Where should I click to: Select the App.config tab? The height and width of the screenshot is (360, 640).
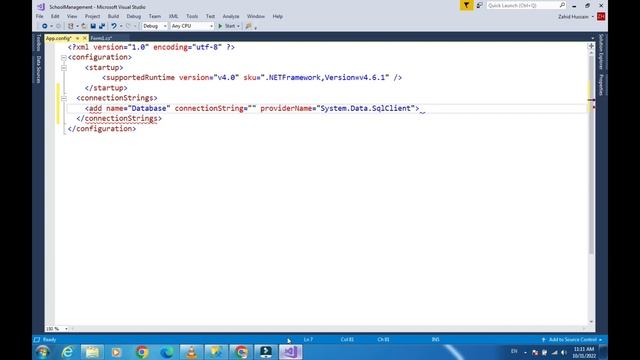pos(59,38)
